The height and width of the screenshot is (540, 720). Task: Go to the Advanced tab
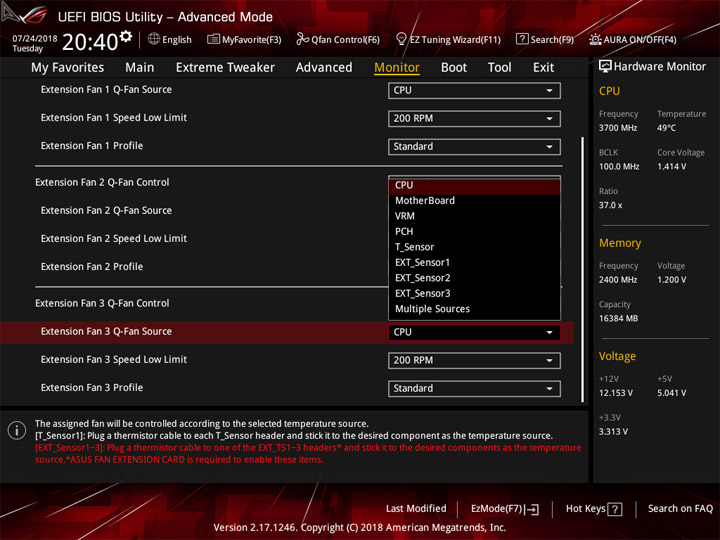pos(324,68)
